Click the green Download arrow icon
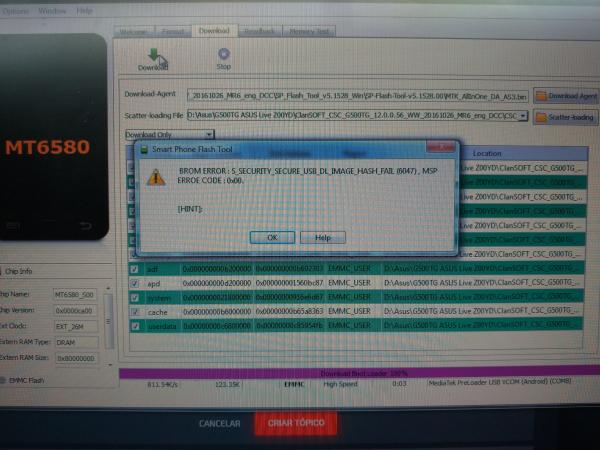The width and height of the screenshot is (600, 450). pyautogui.click(x=154, y=55)
